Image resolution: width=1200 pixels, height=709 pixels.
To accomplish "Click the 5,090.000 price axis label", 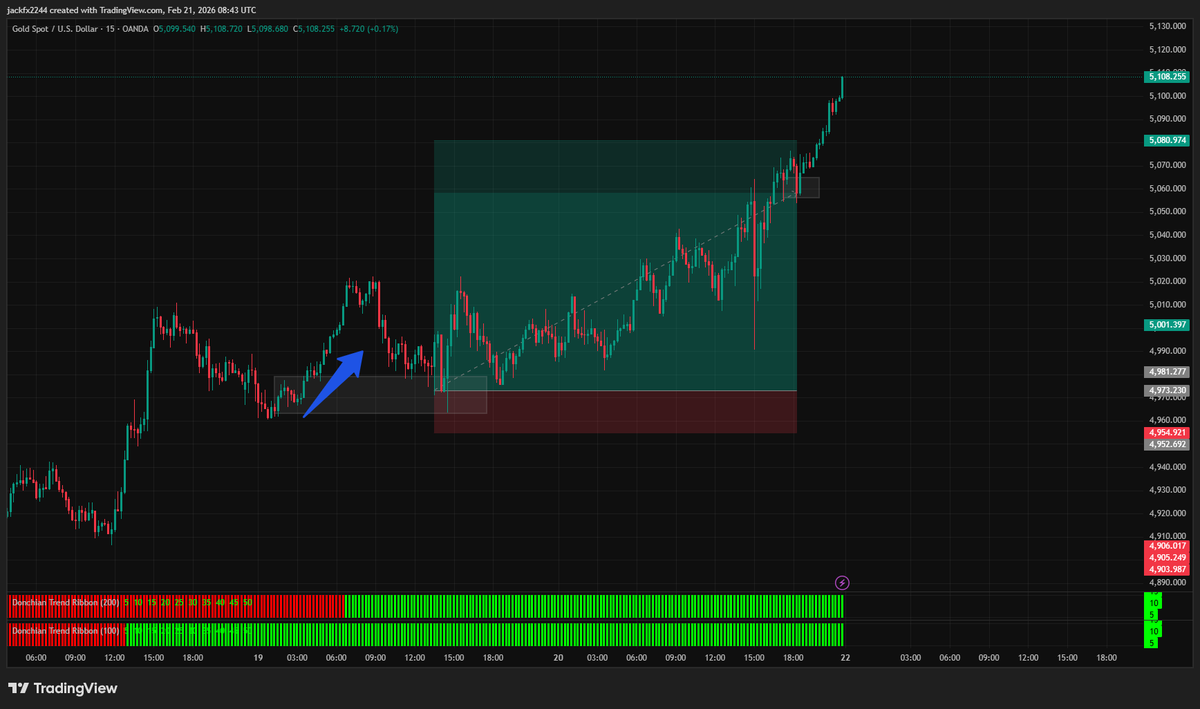I will 1167,119.
